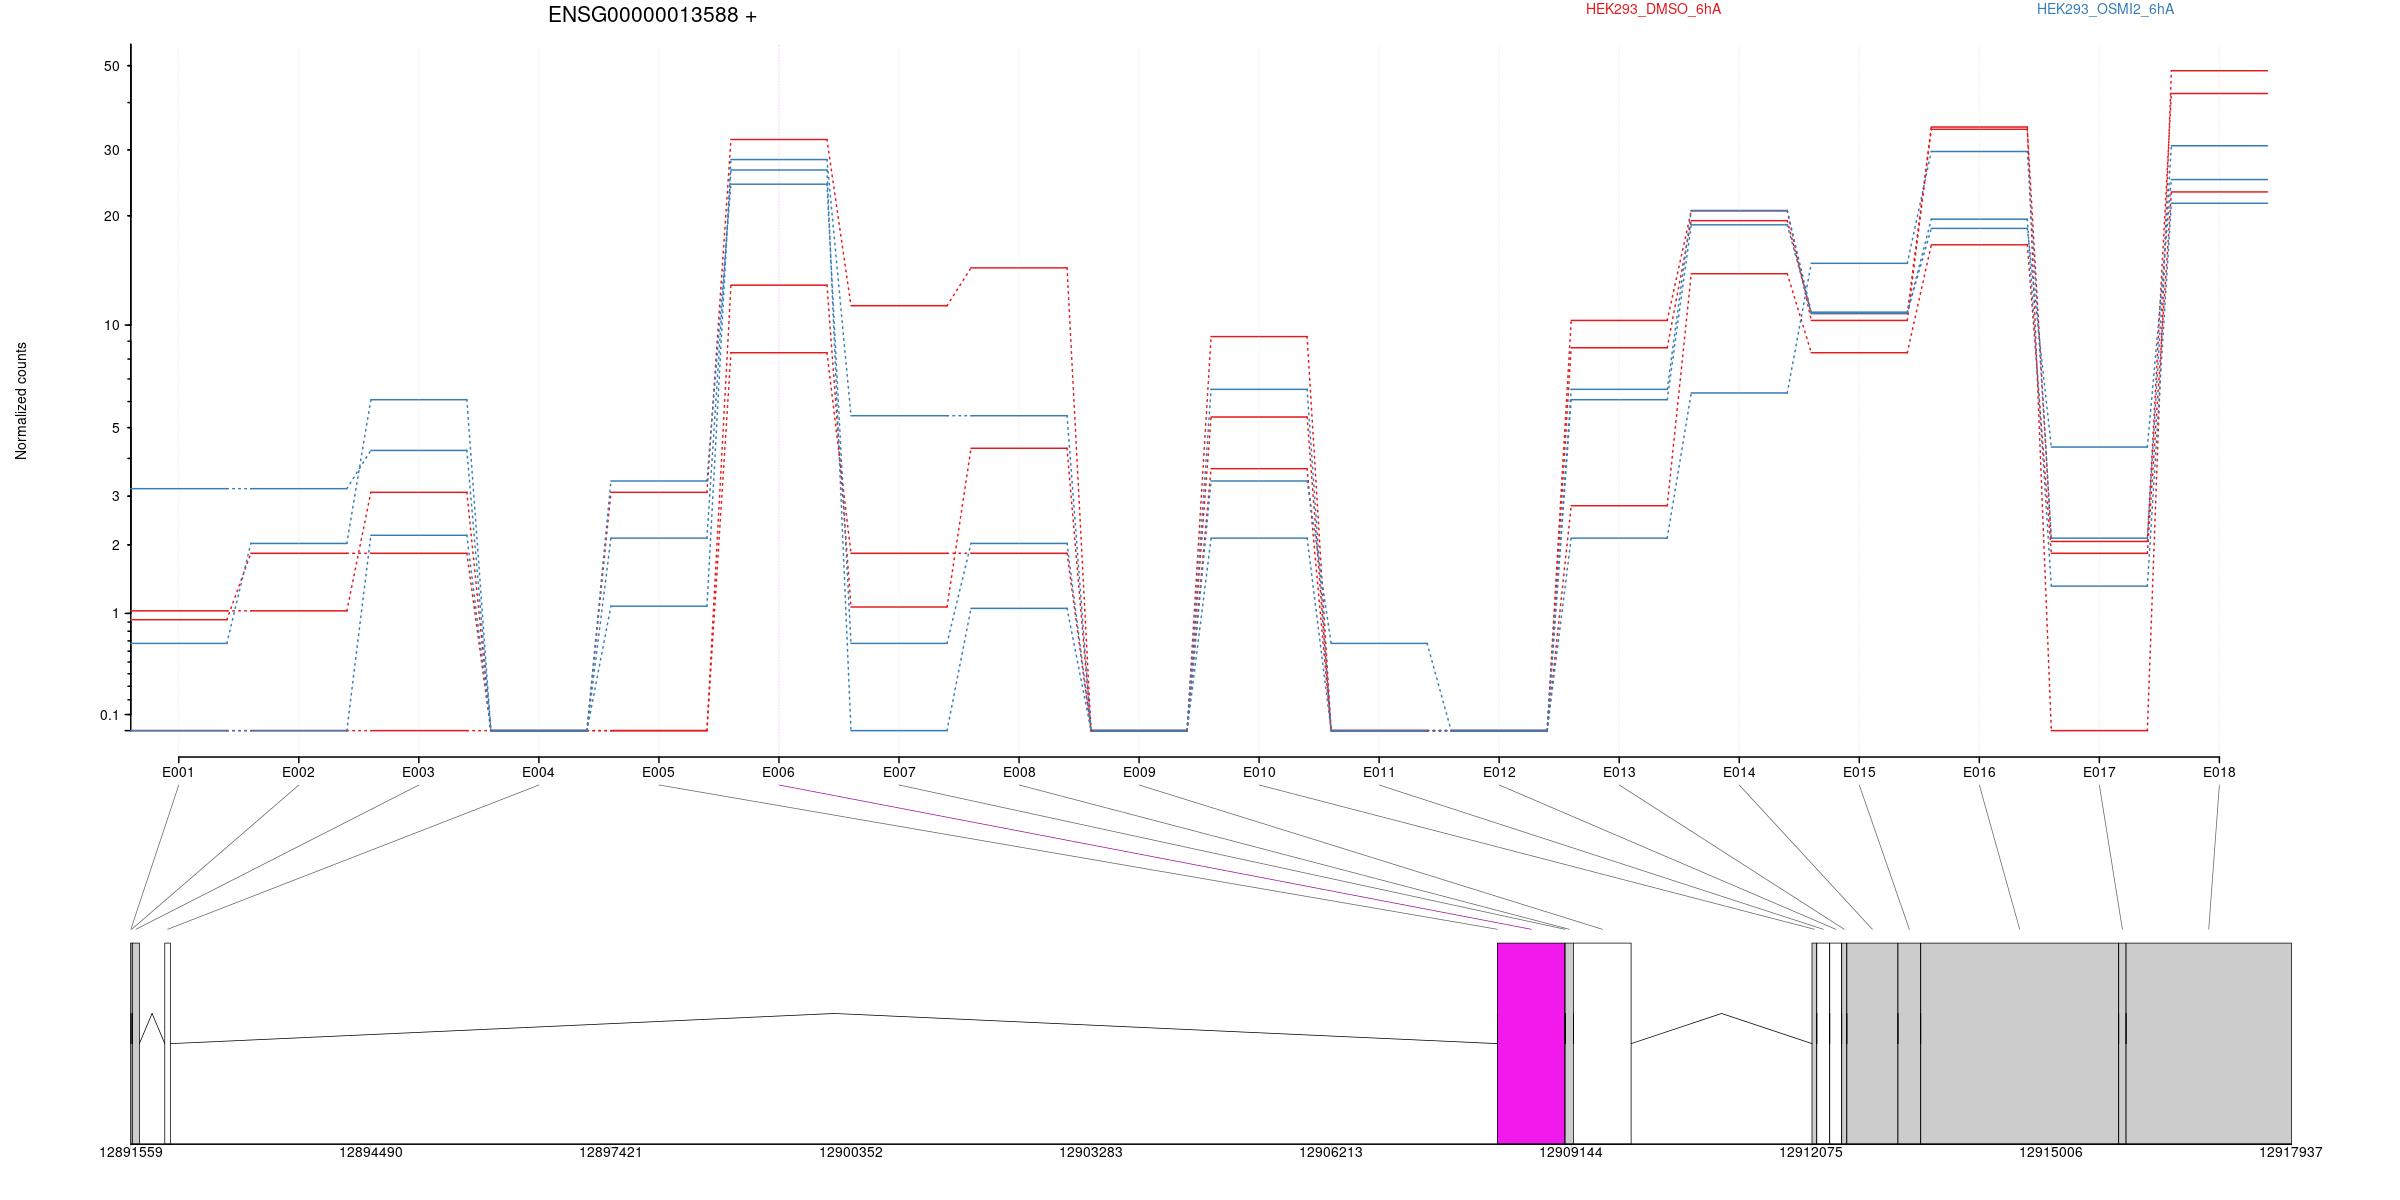The width and height of the screenshot is (2400, 1200).
Task: Click exon label E015
Action: click(1859, 772)
